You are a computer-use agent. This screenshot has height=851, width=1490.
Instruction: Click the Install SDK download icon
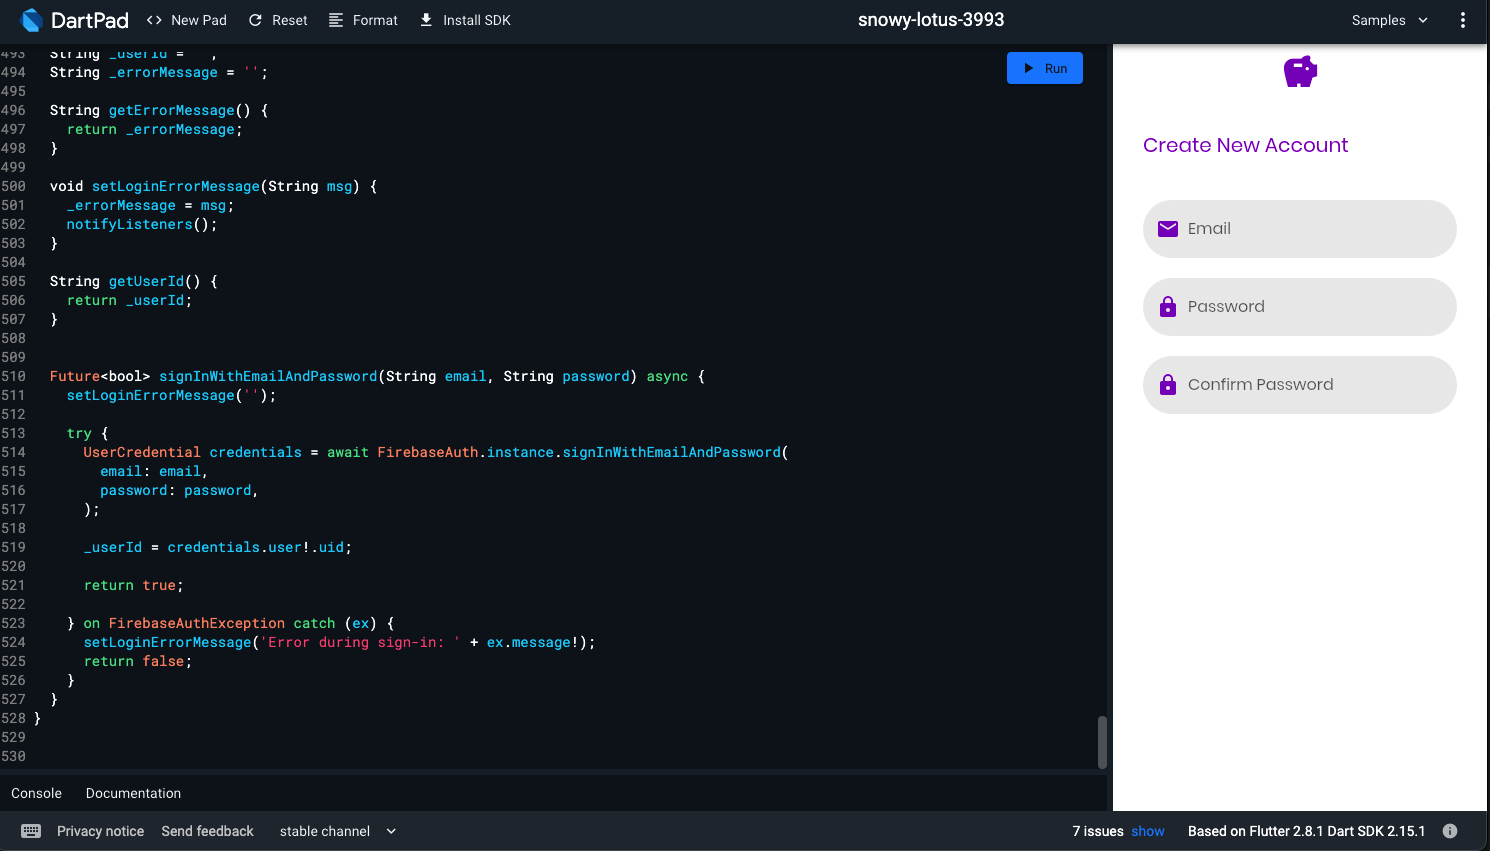click(426, 20)
